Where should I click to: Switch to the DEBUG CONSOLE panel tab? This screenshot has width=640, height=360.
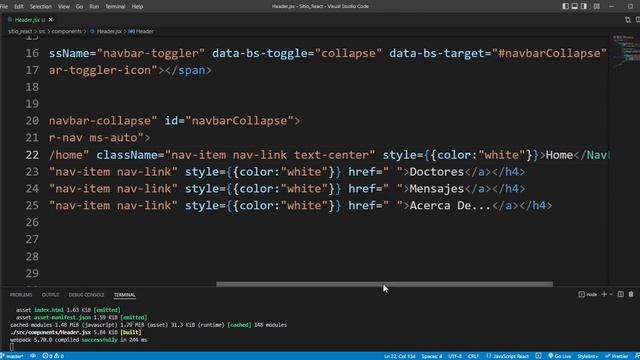click(x=86, y=295)
